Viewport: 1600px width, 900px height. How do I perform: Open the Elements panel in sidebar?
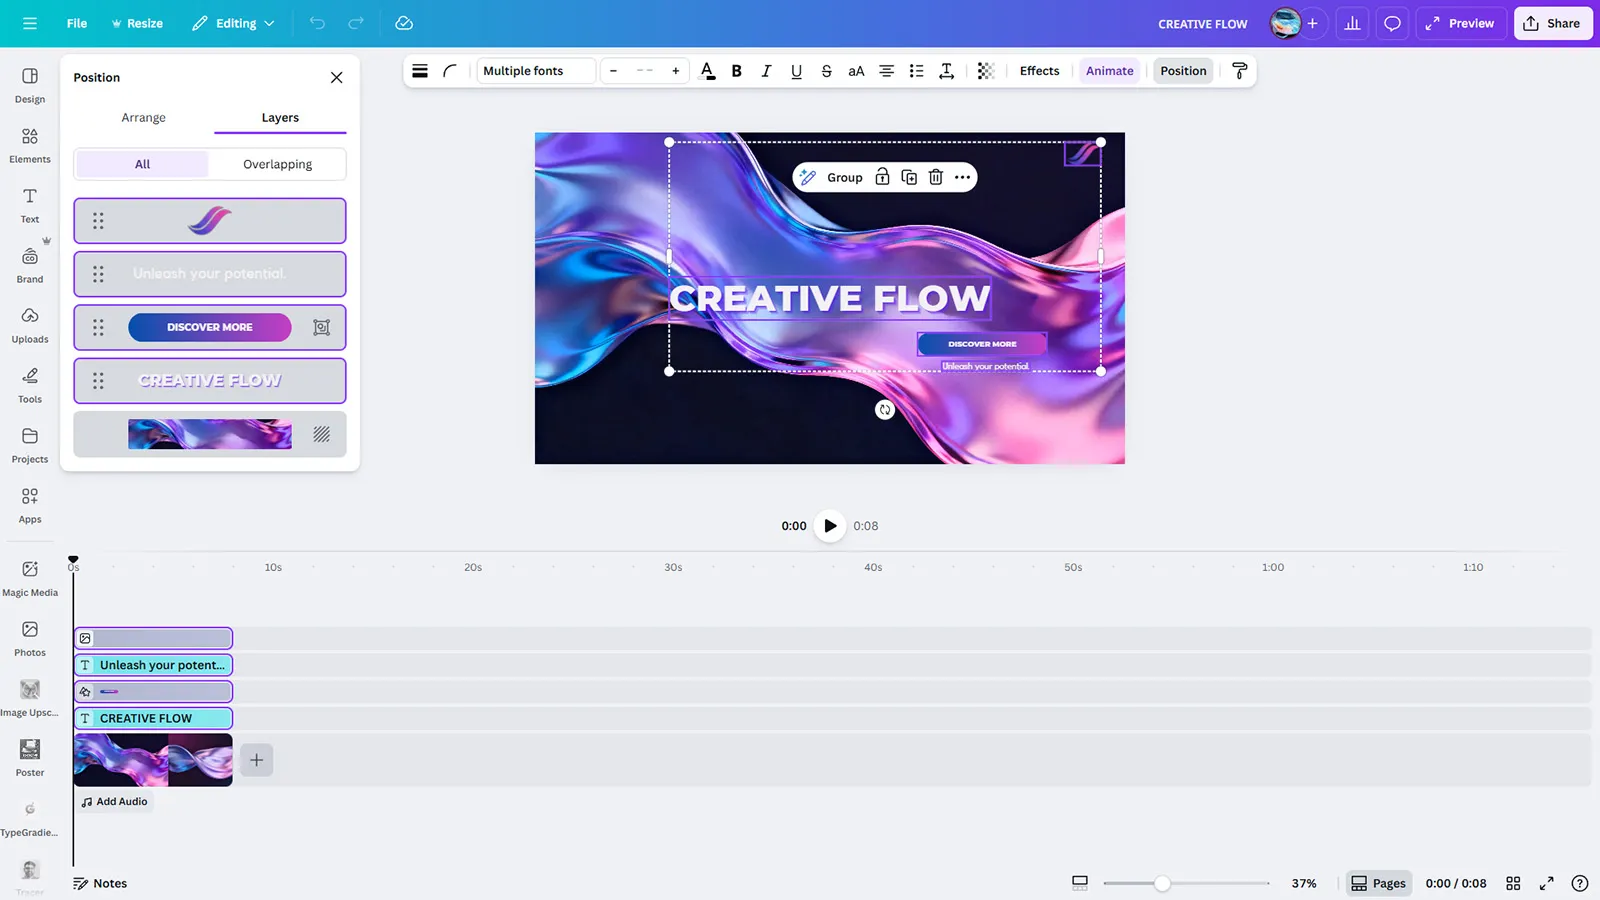(30, 145)
